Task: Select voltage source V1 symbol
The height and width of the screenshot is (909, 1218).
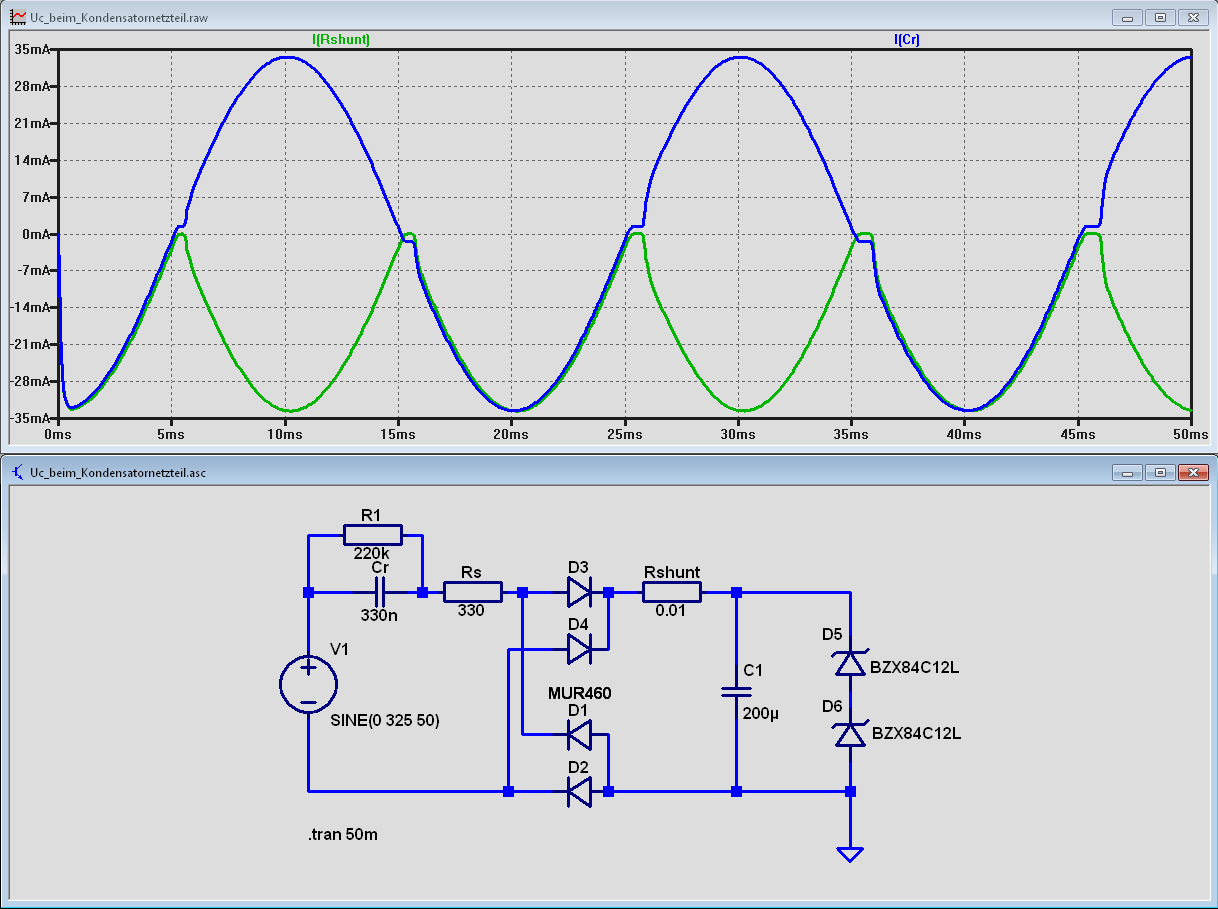Action: [308, 686]
